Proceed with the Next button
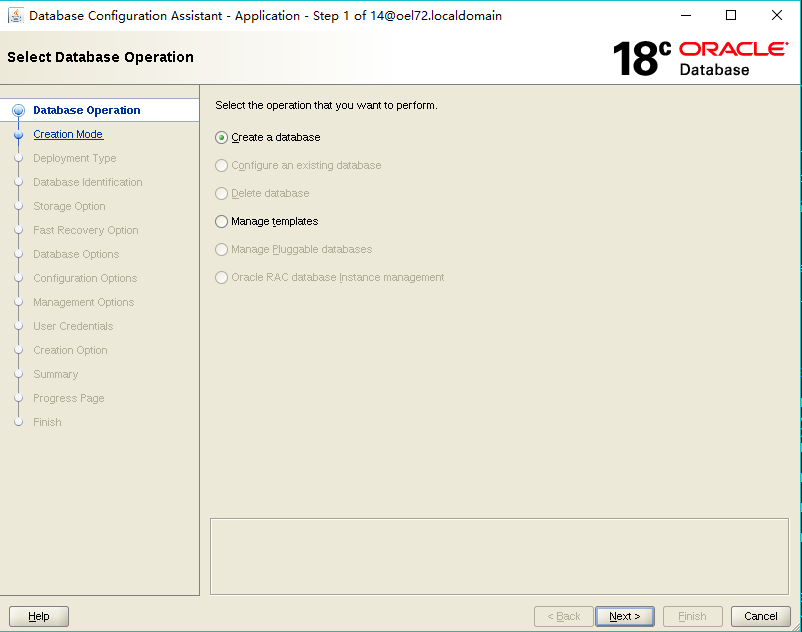This screenshot has width=802, height=632. point(625,616)
